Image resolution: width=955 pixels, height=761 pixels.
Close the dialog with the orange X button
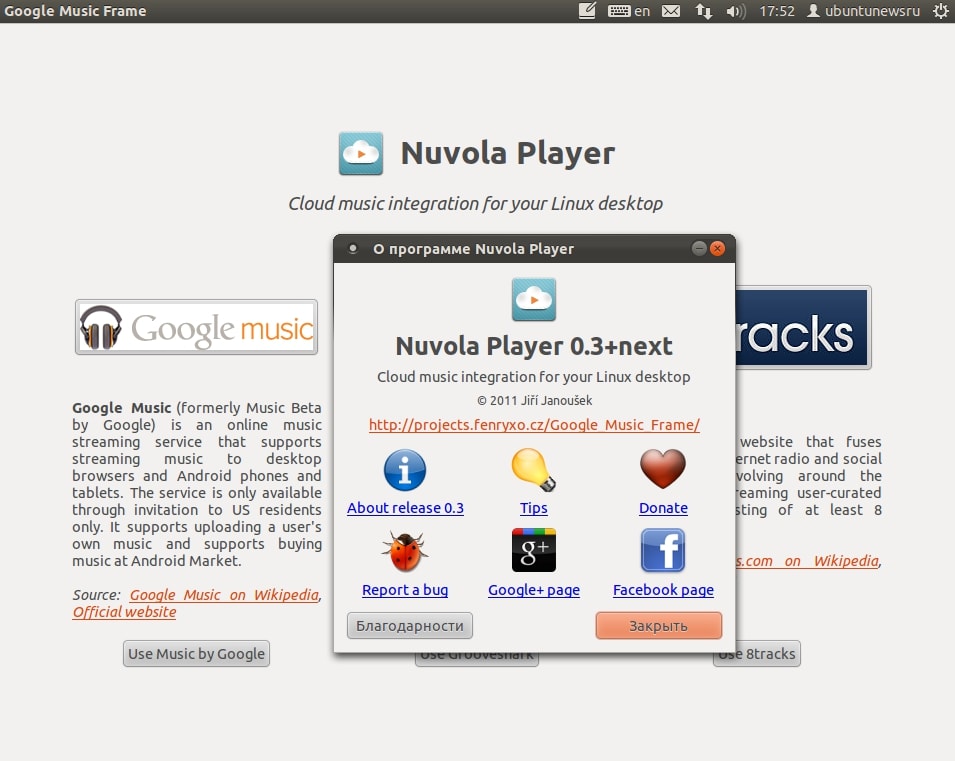pyautogui.click(x=717, y=249)
